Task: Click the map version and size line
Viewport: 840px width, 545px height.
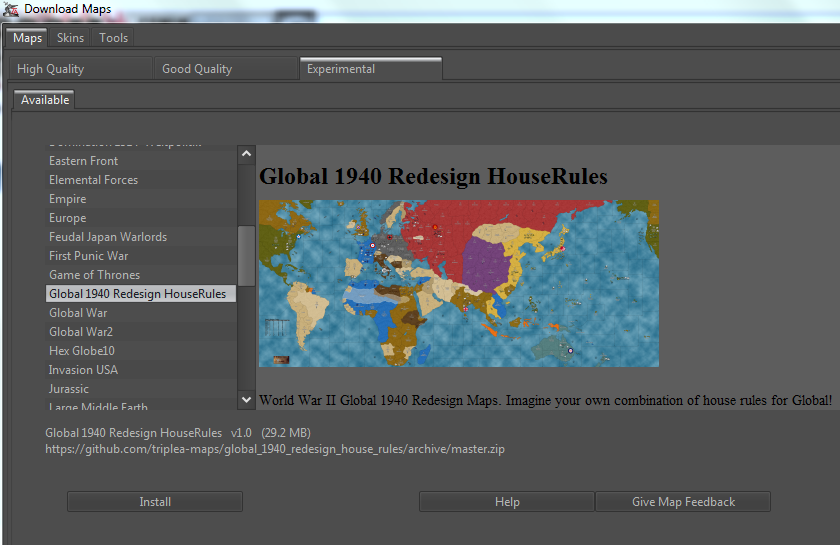Action: point(178,433)
